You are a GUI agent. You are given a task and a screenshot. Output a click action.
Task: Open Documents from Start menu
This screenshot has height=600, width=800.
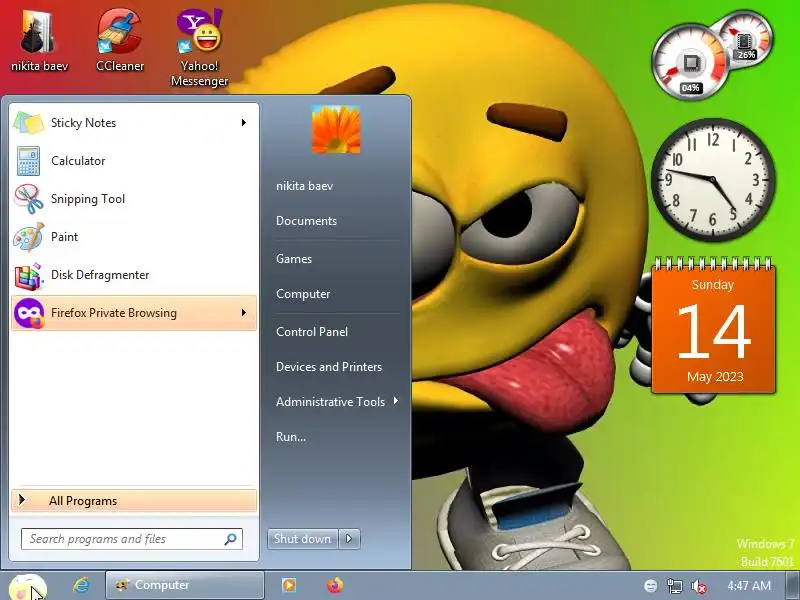point(307,221)
